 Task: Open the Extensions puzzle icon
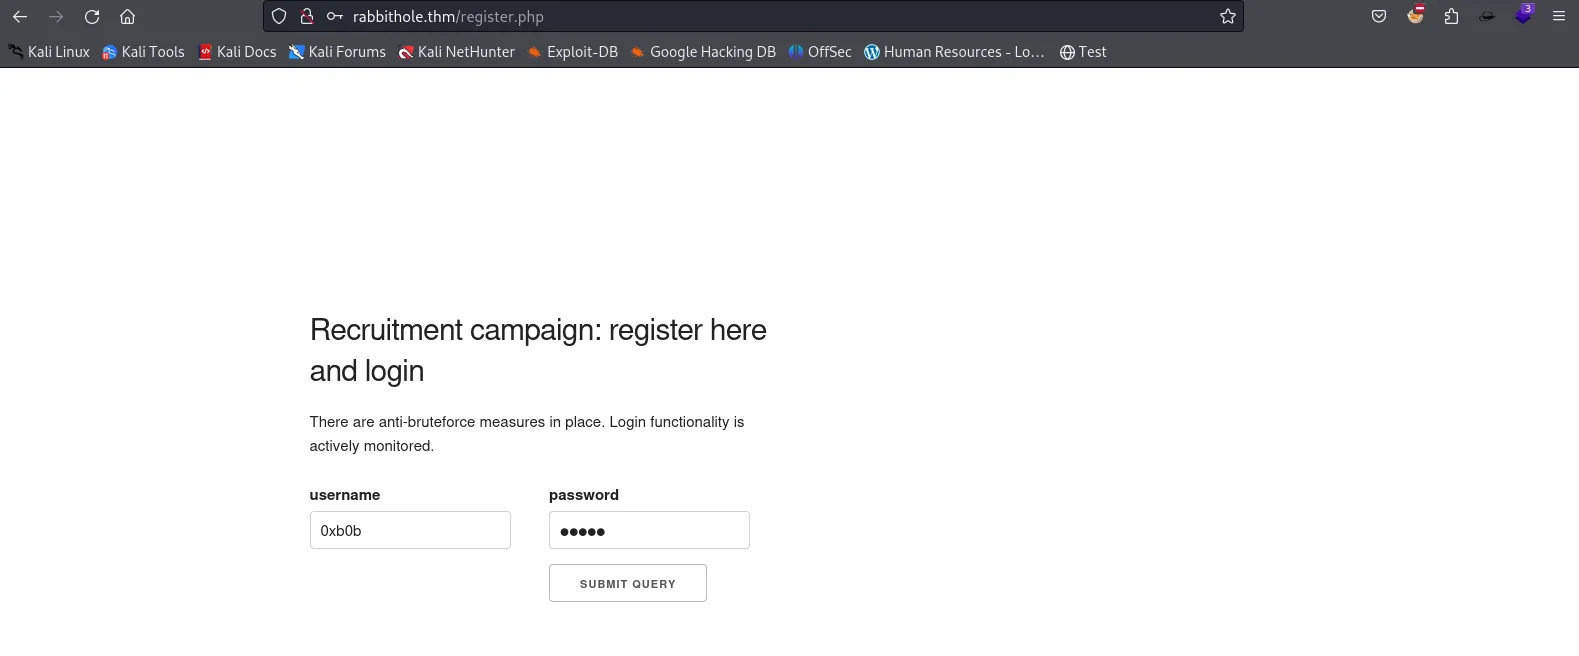[1451, 17]
